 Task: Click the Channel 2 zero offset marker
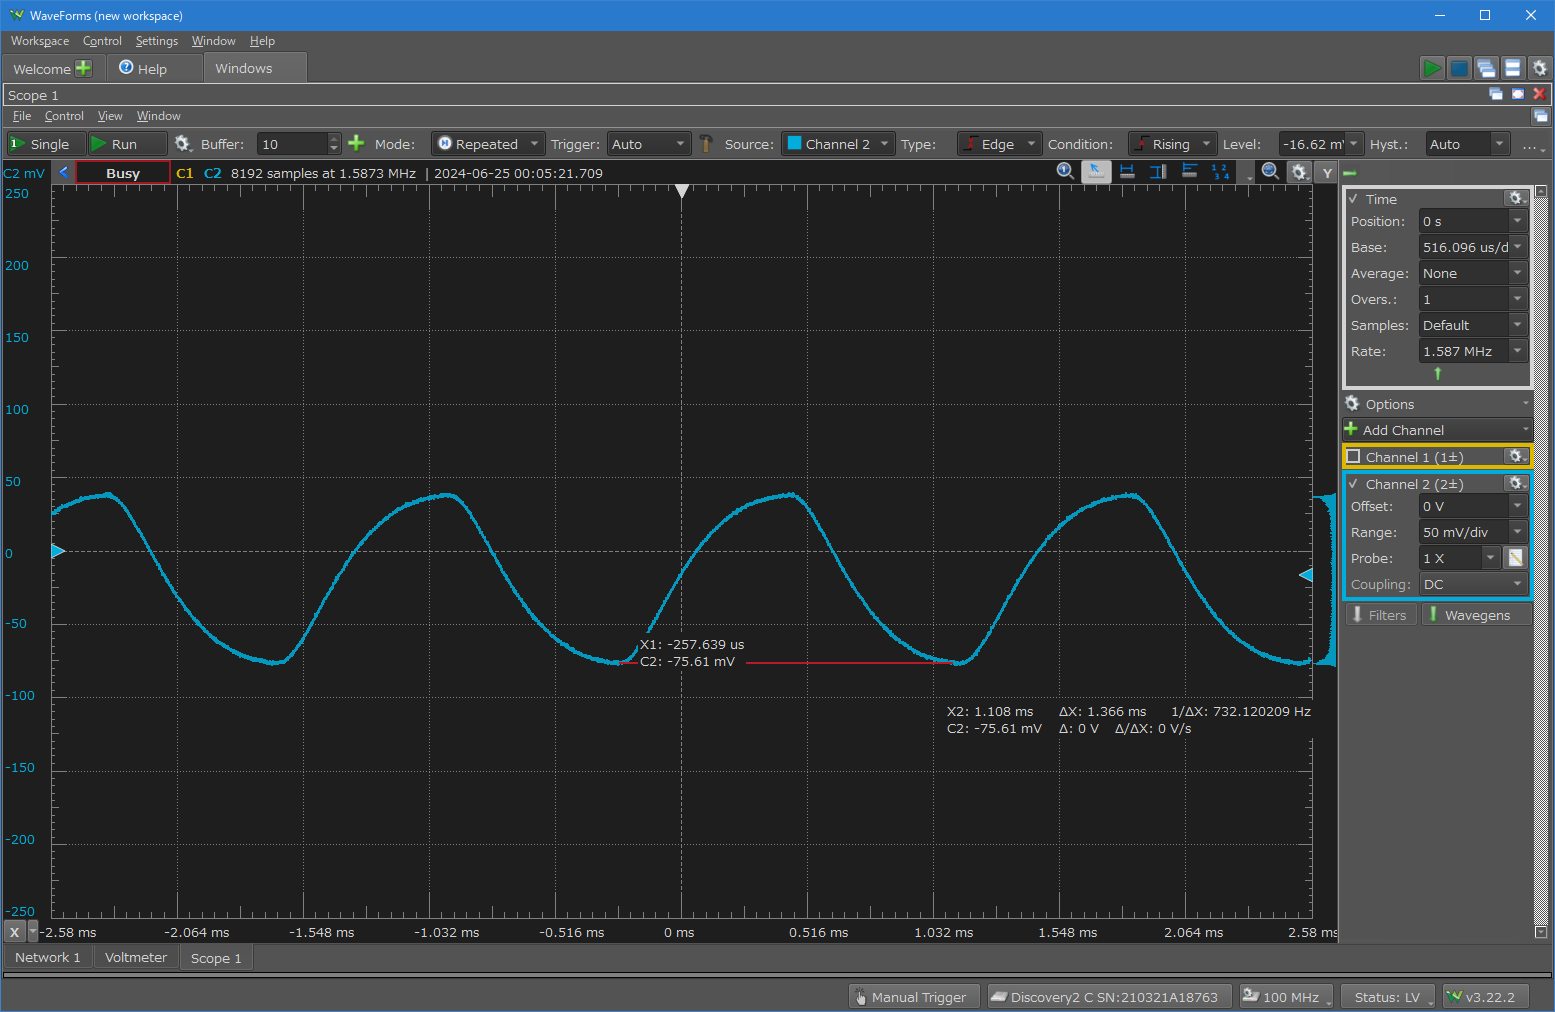(58, 551)
